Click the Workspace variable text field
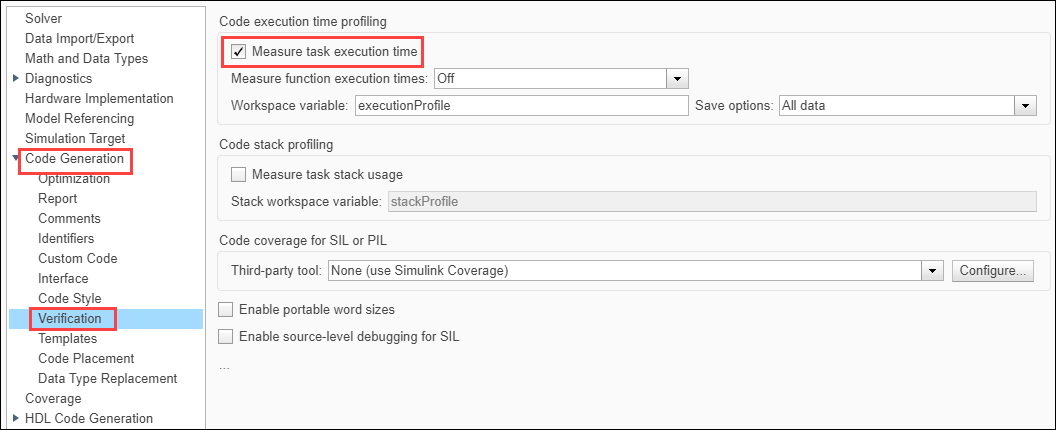The width and height of the screenshot is (1056, 430). 520,105
